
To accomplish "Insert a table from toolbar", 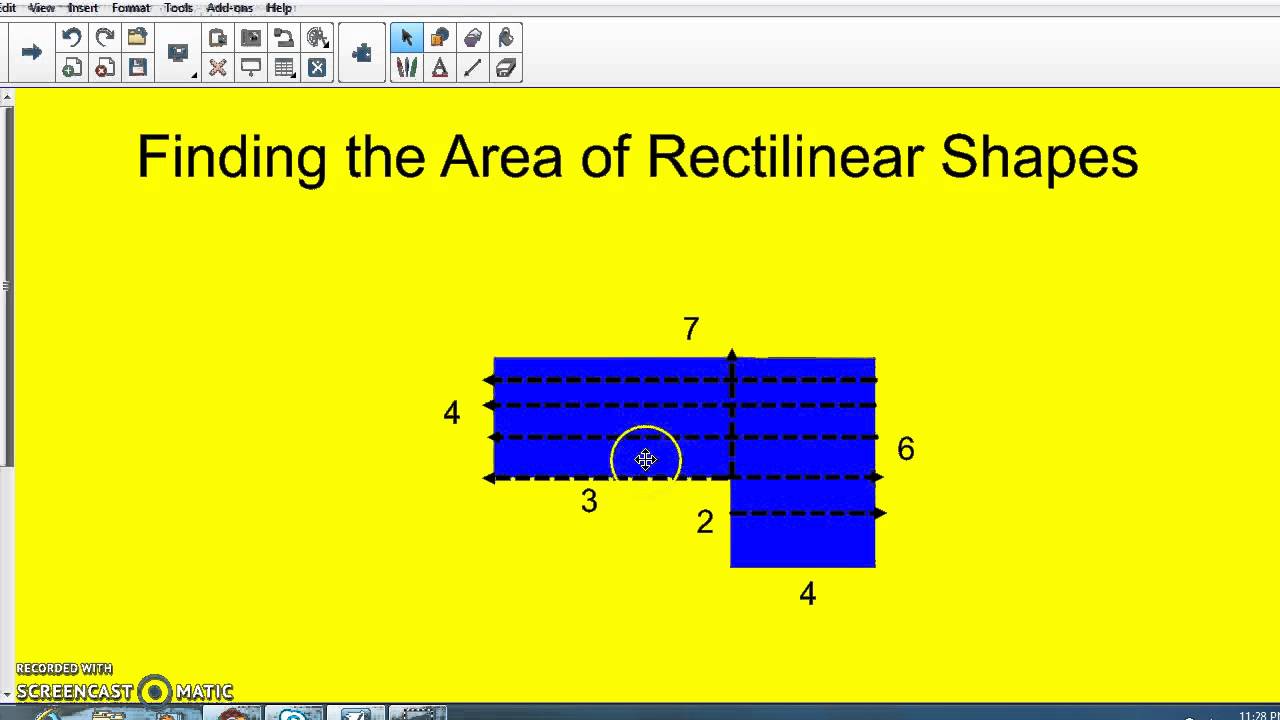I will tap(284, 68).
